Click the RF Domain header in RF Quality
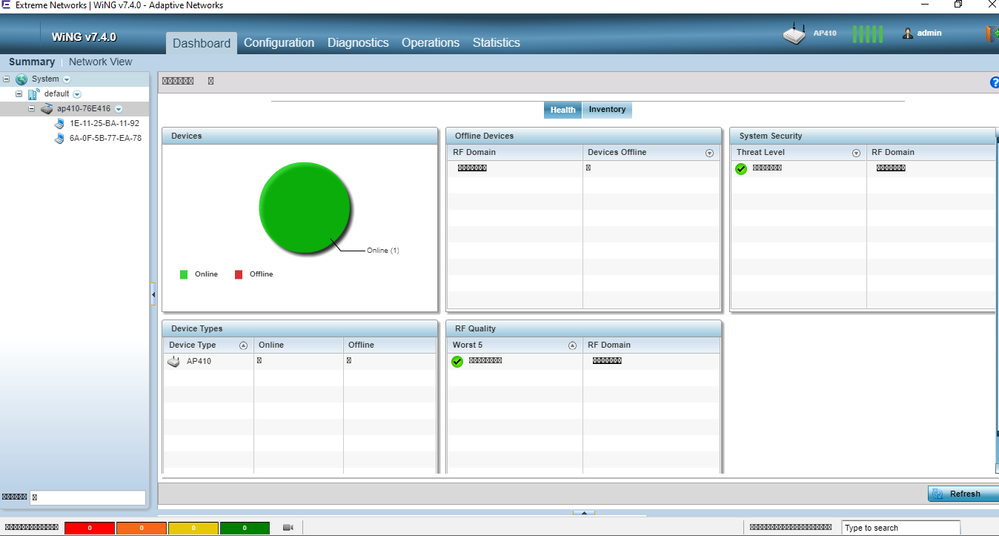Screen dimensions: 999x536 click(x=609, y=345)
